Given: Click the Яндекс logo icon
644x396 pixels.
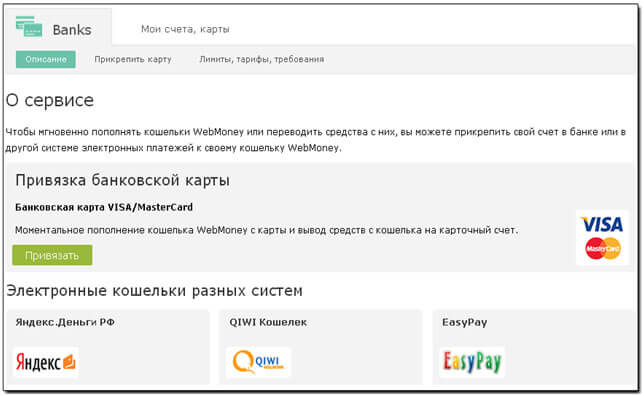Looking at the screenshot, I should pyautogui.click(x=46, y=362).
